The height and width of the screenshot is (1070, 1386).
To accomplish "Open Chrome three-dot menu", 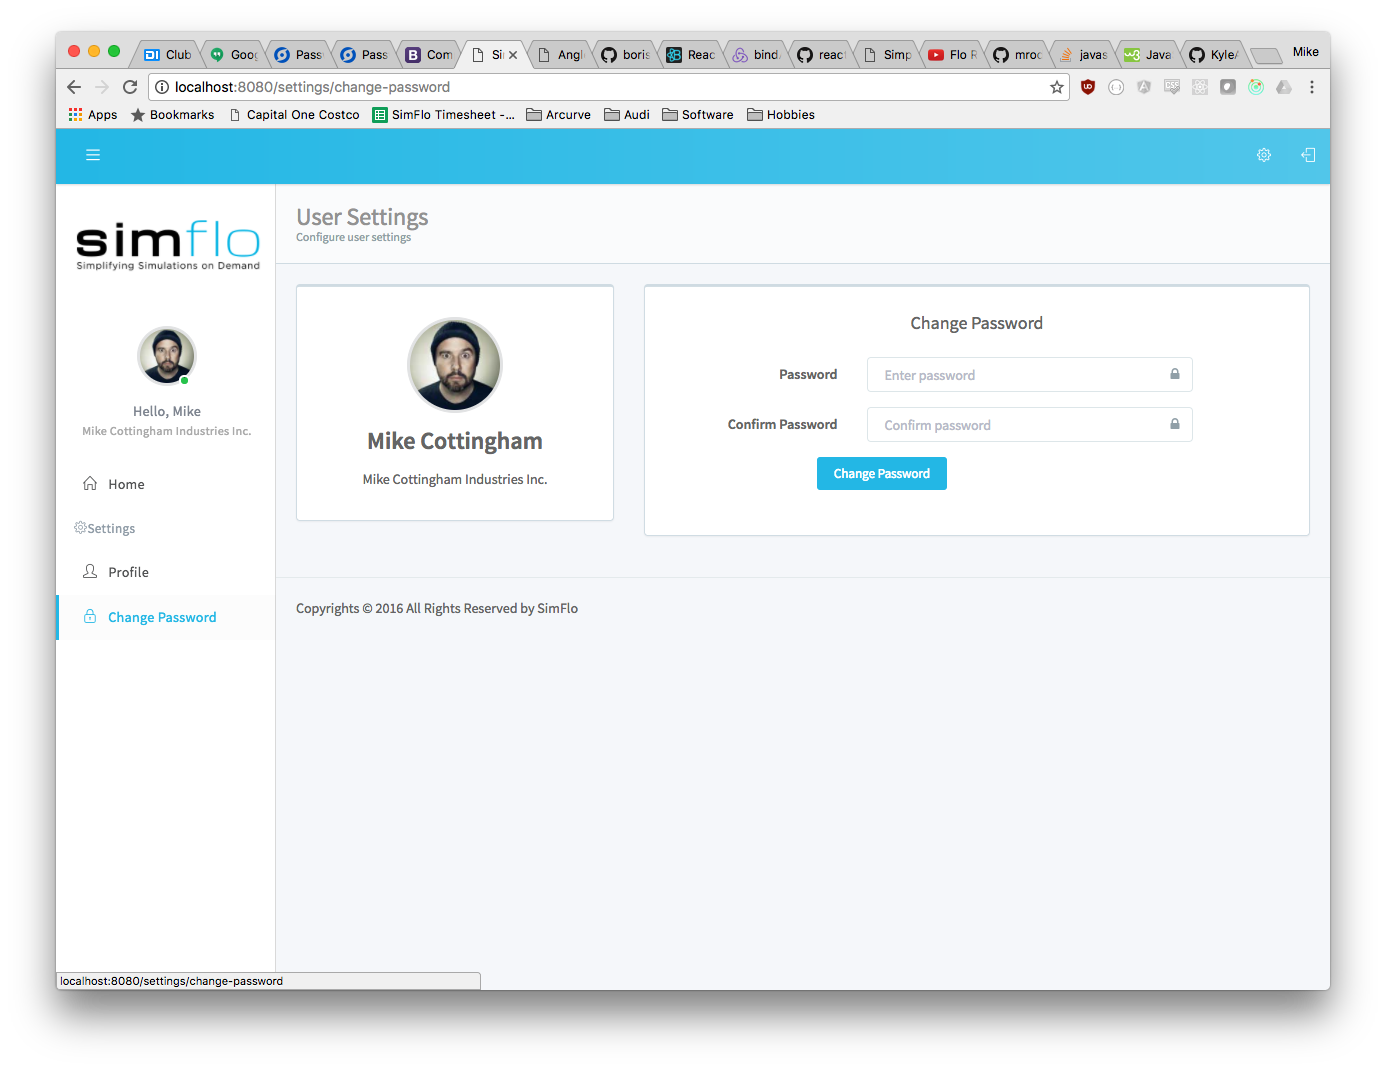I will point(1312,87).
